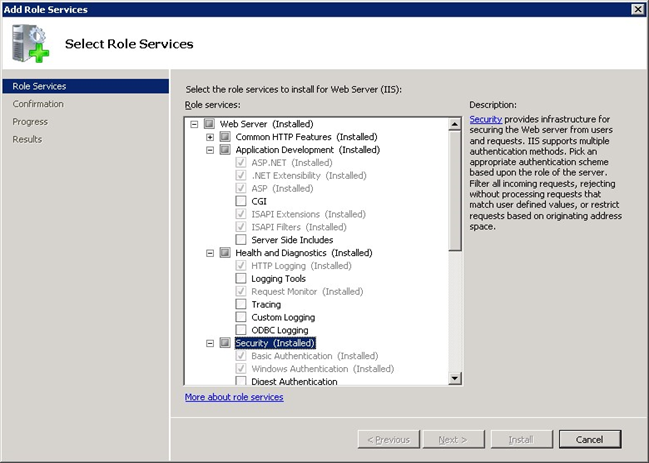Click the .NET Extensibility (Installed) text
Viewport: 649px width, 463px height.
click(309, 175)
